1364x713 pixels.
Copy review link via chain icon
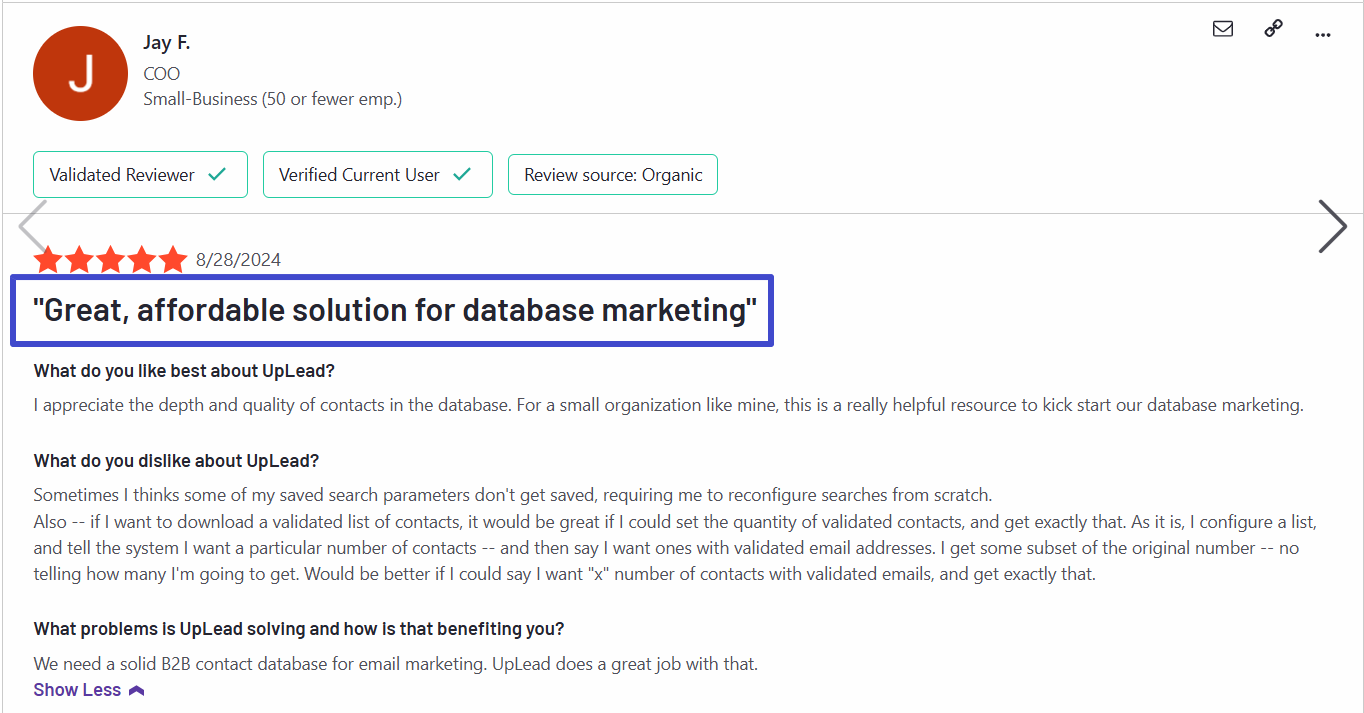click(1273, 29)
